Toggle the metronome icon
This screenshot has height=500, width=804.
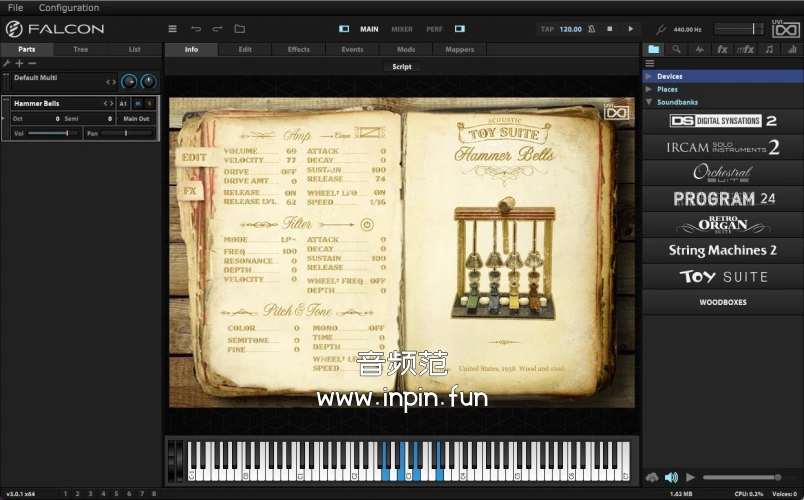coord(589,29)
